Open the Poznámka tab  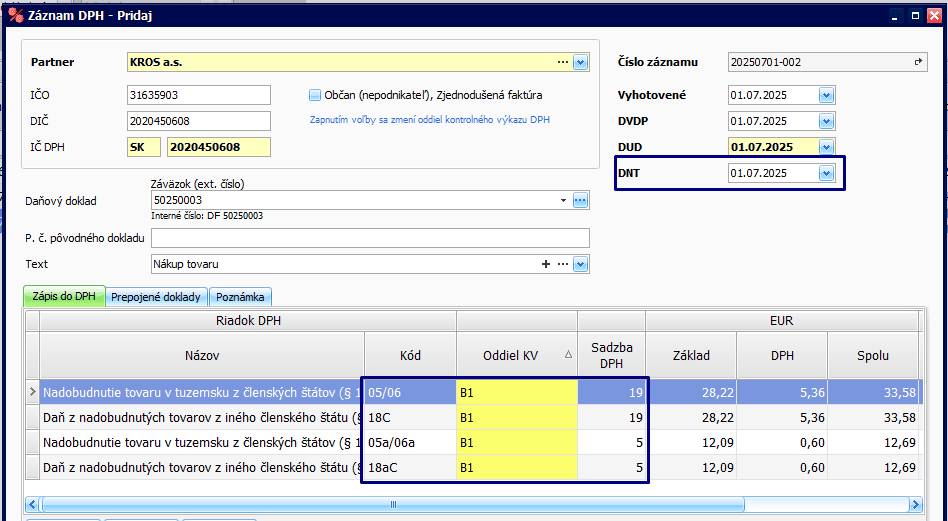[240, 297]
